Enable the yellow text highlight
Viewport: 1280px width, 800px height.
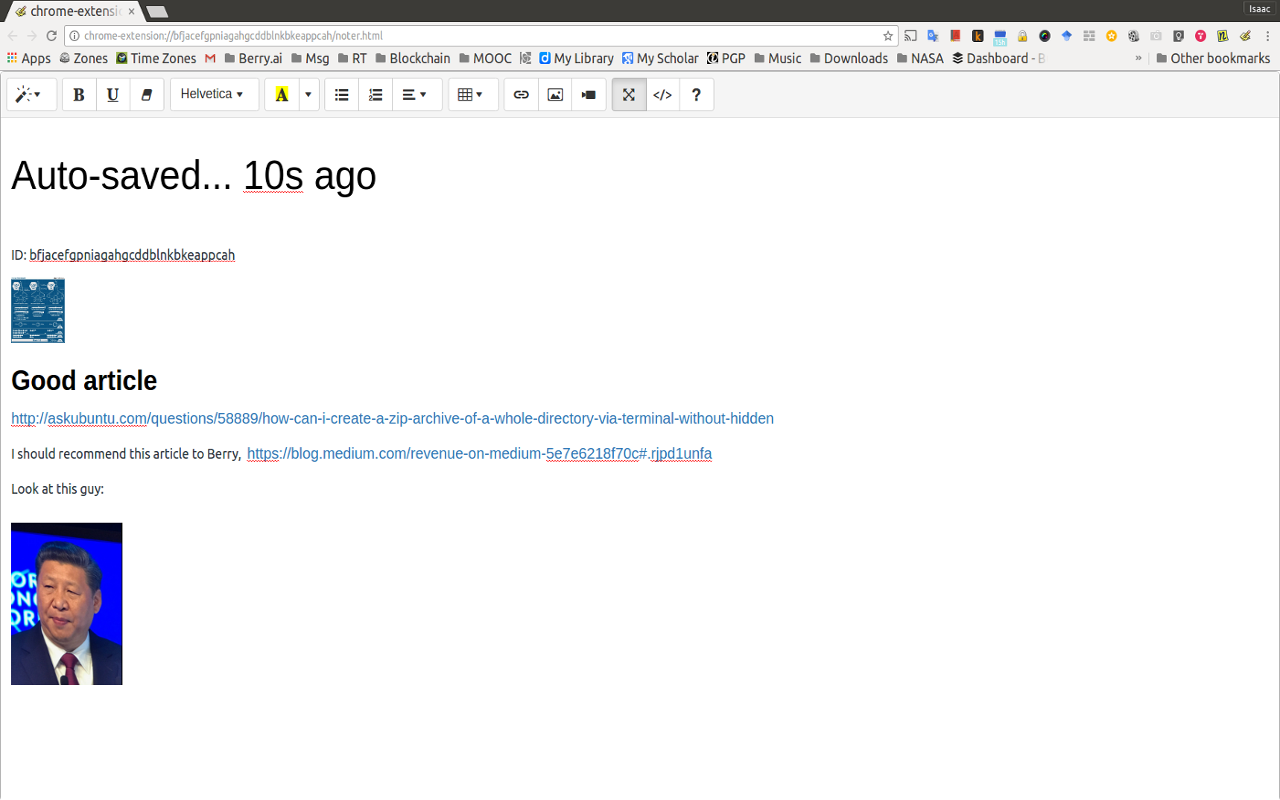click(x=281, y=94)
